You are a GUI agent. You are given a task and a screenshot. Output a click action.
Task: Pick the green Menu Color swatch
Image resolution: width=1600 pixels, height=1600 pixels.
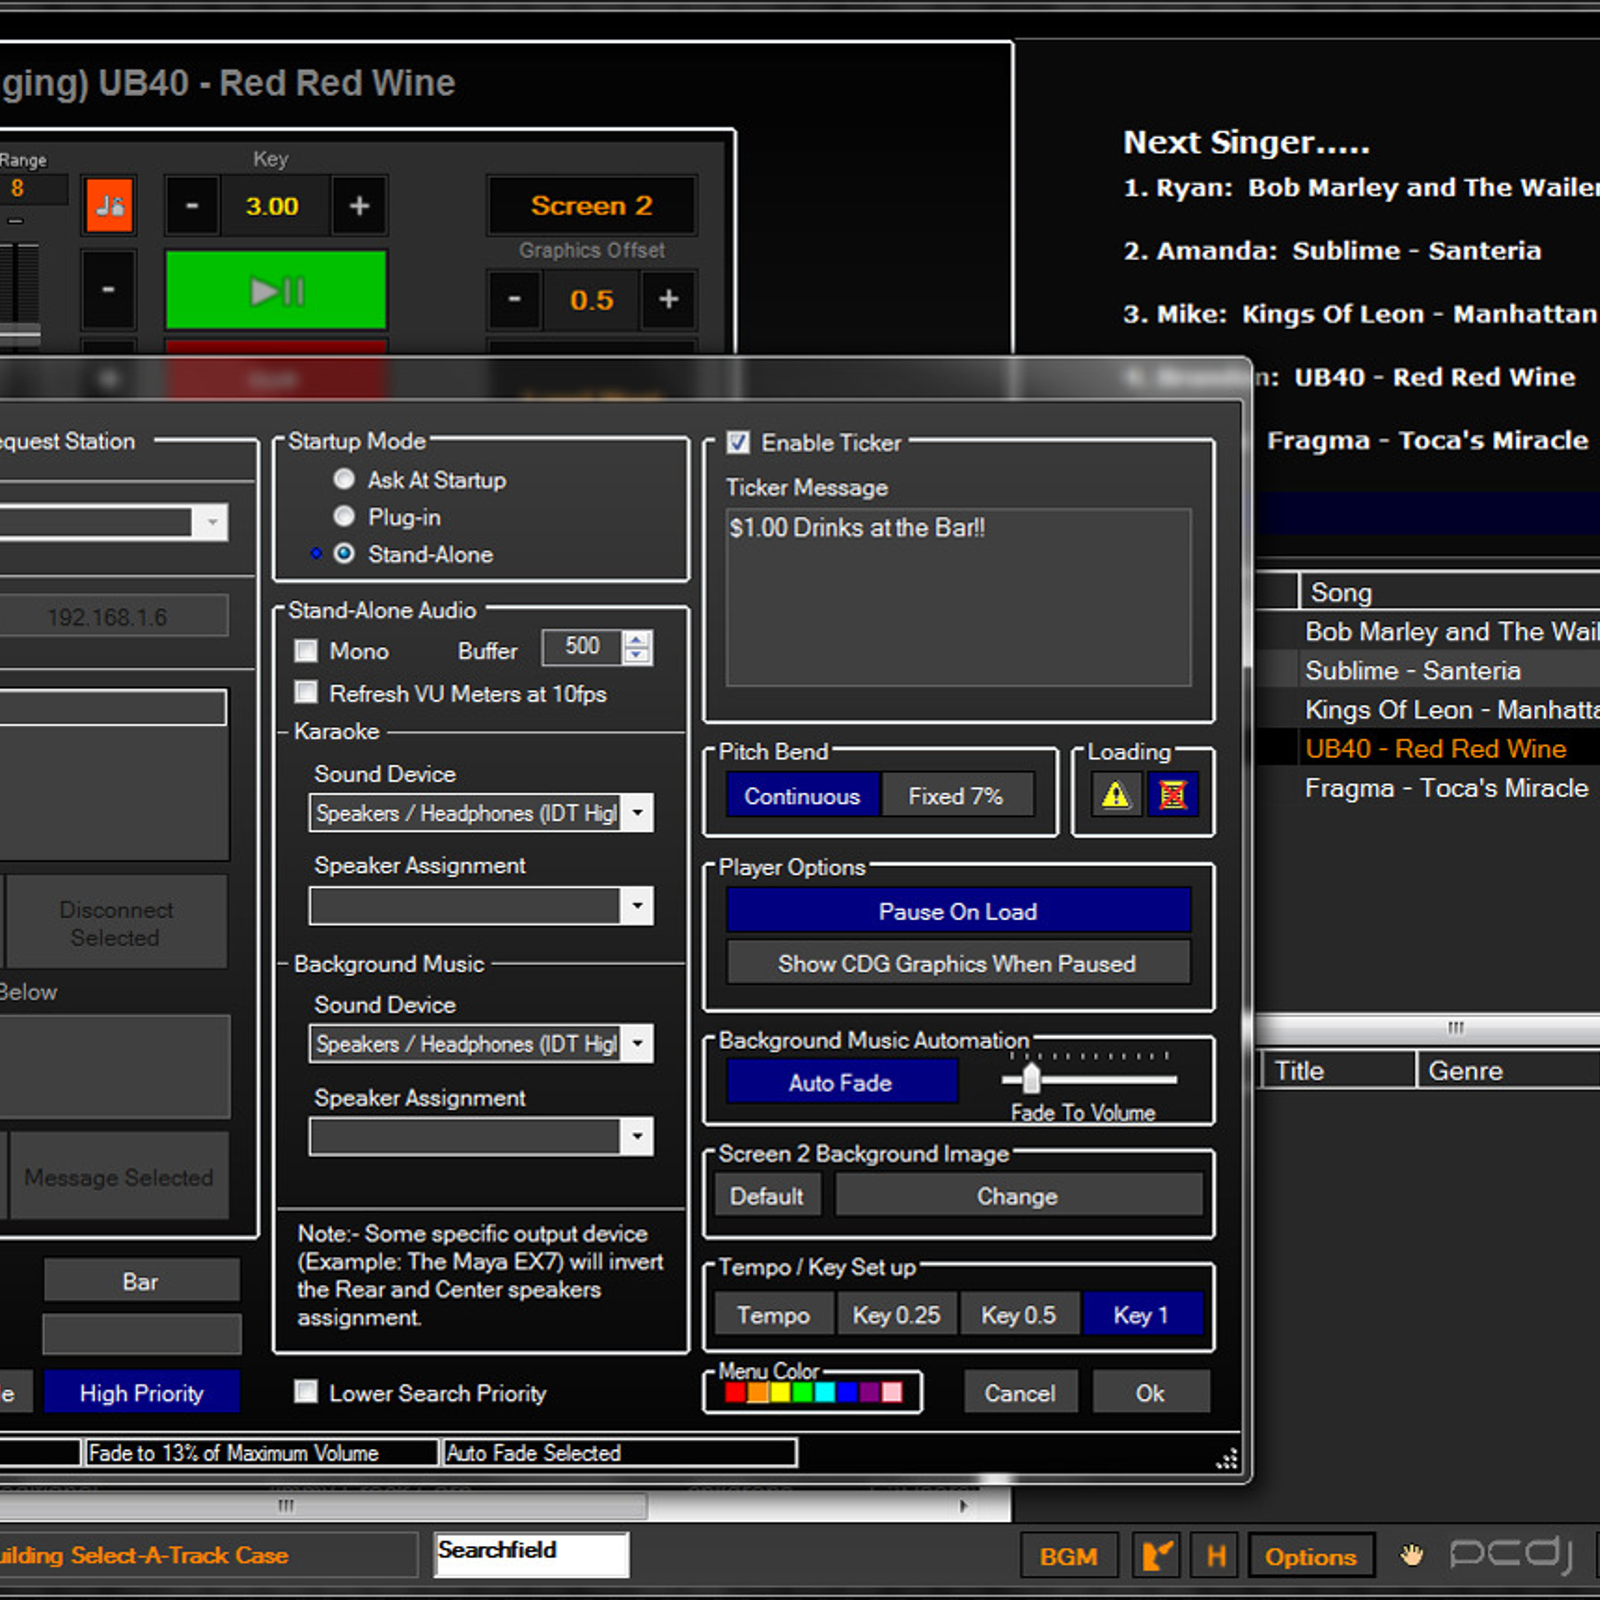point(802,1392)
